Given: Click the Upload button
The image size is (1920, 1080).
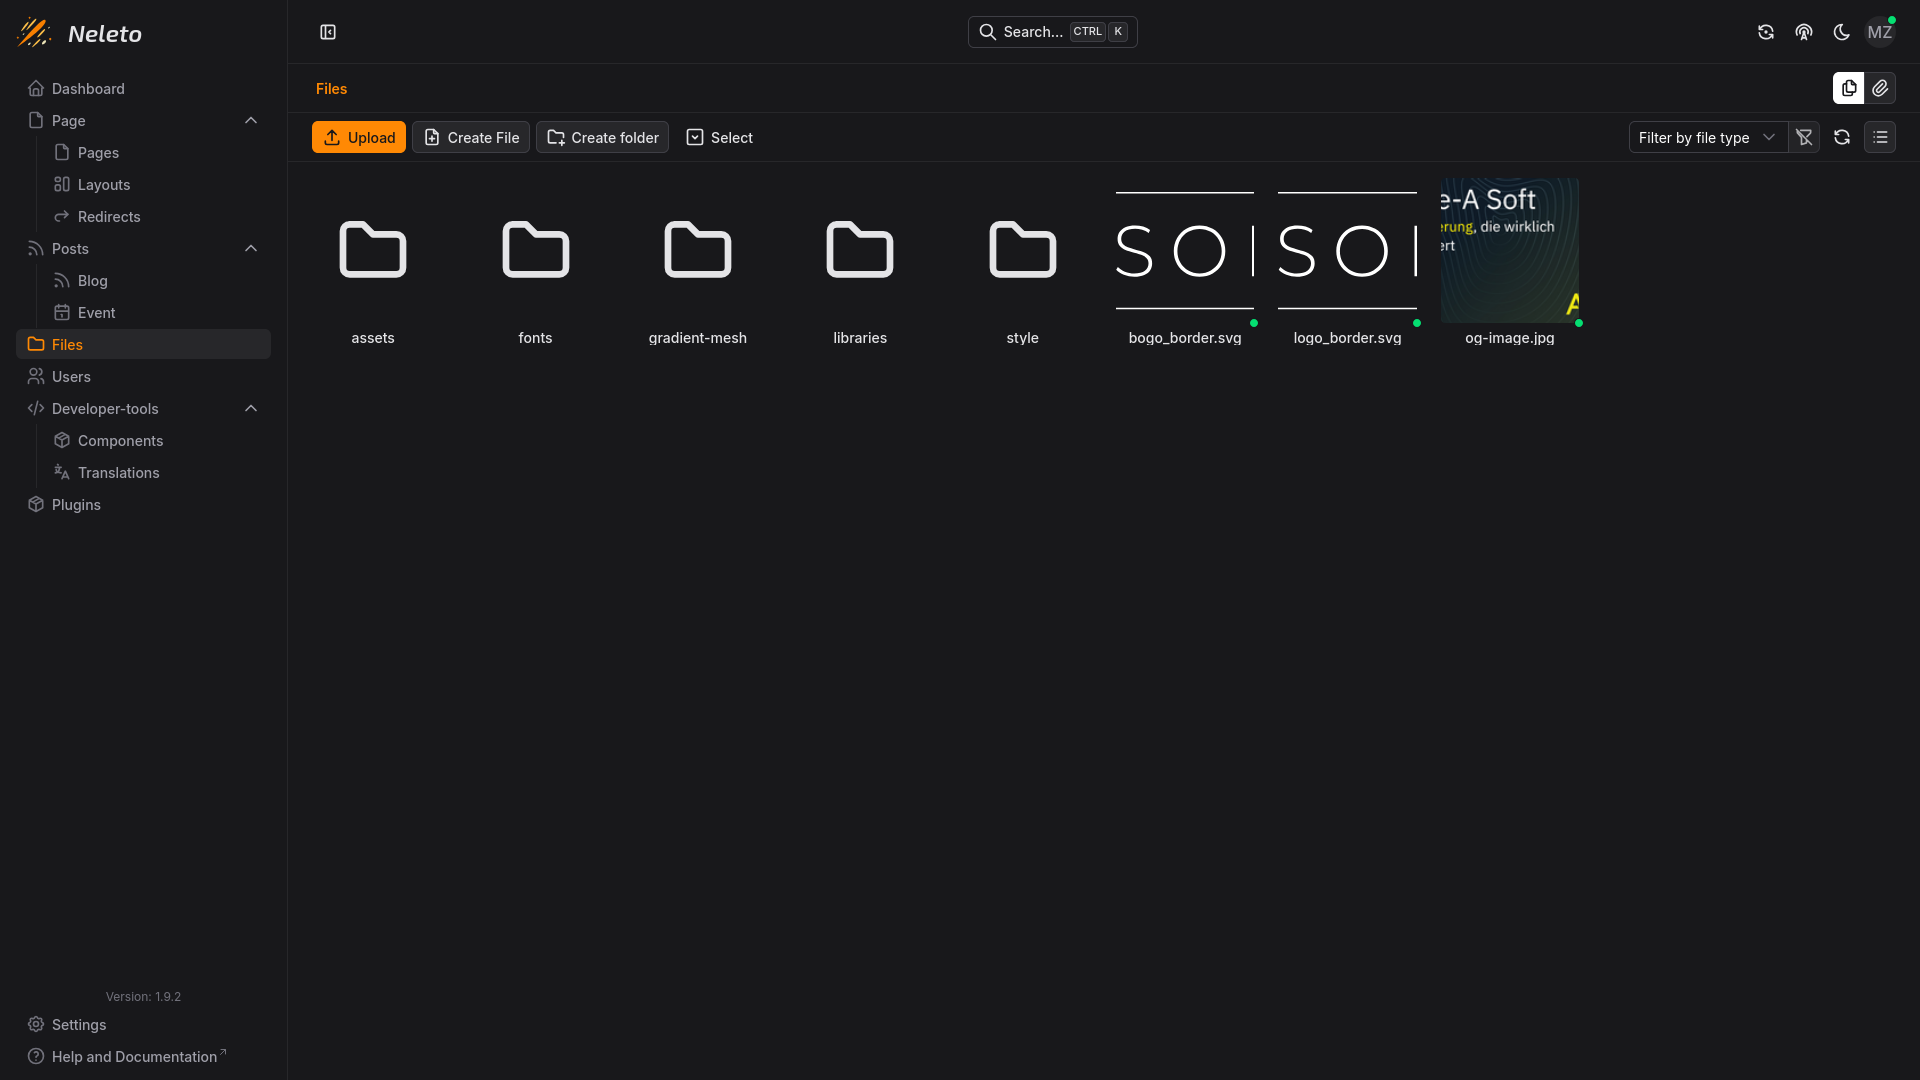Looking at the screenshot, I should pos(358,137).
